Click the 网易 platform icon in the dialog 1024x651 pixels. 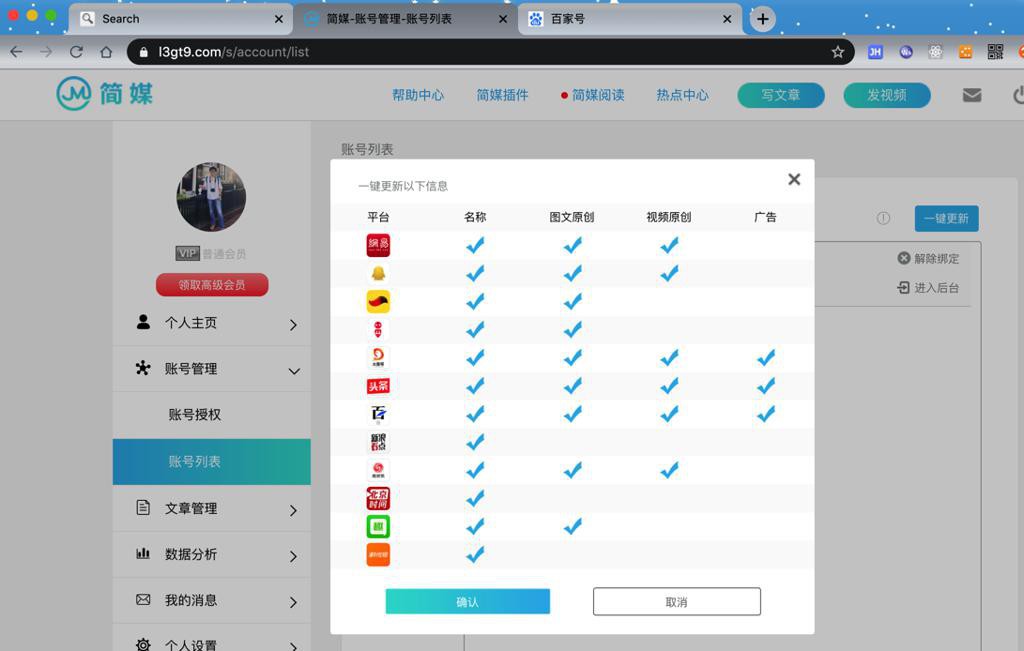click(x=378, y=246)
